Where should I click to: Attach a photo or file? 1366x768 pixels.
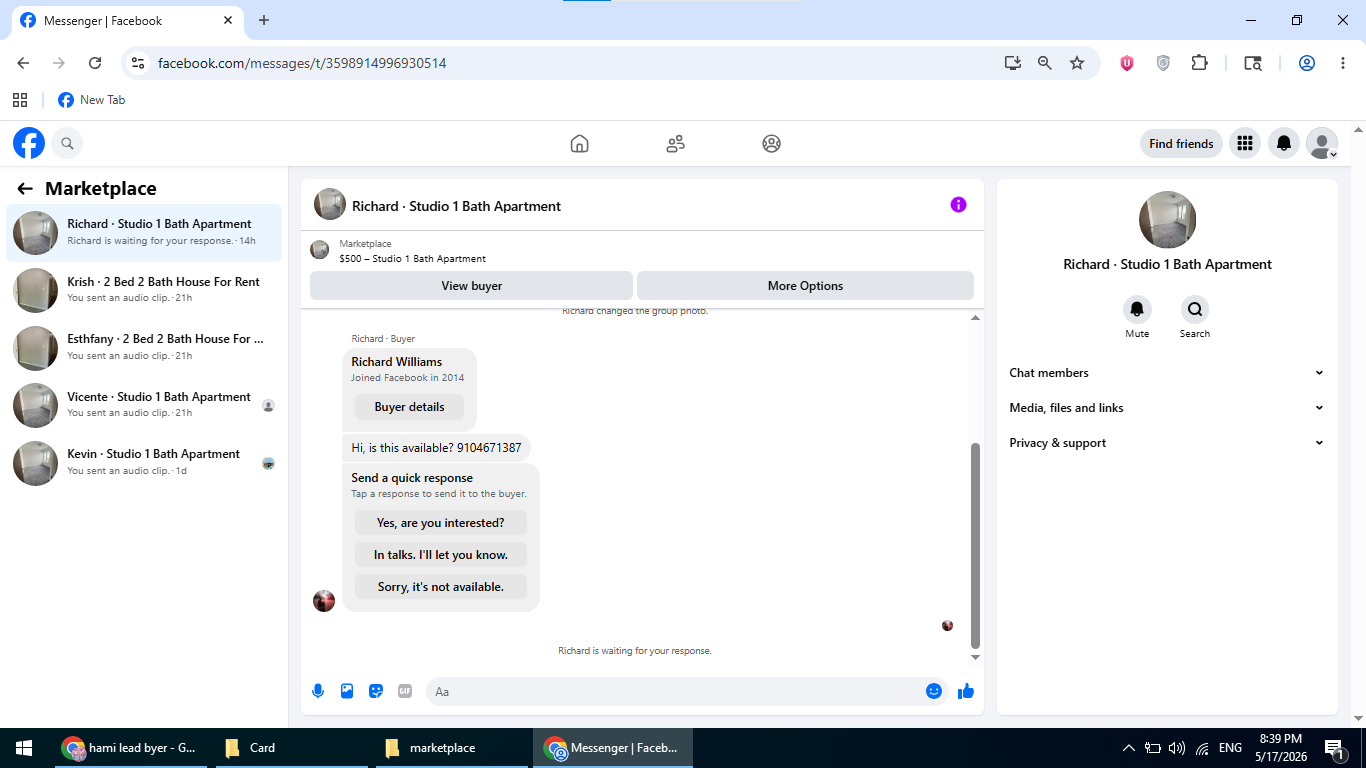click(x=347, y=691)
